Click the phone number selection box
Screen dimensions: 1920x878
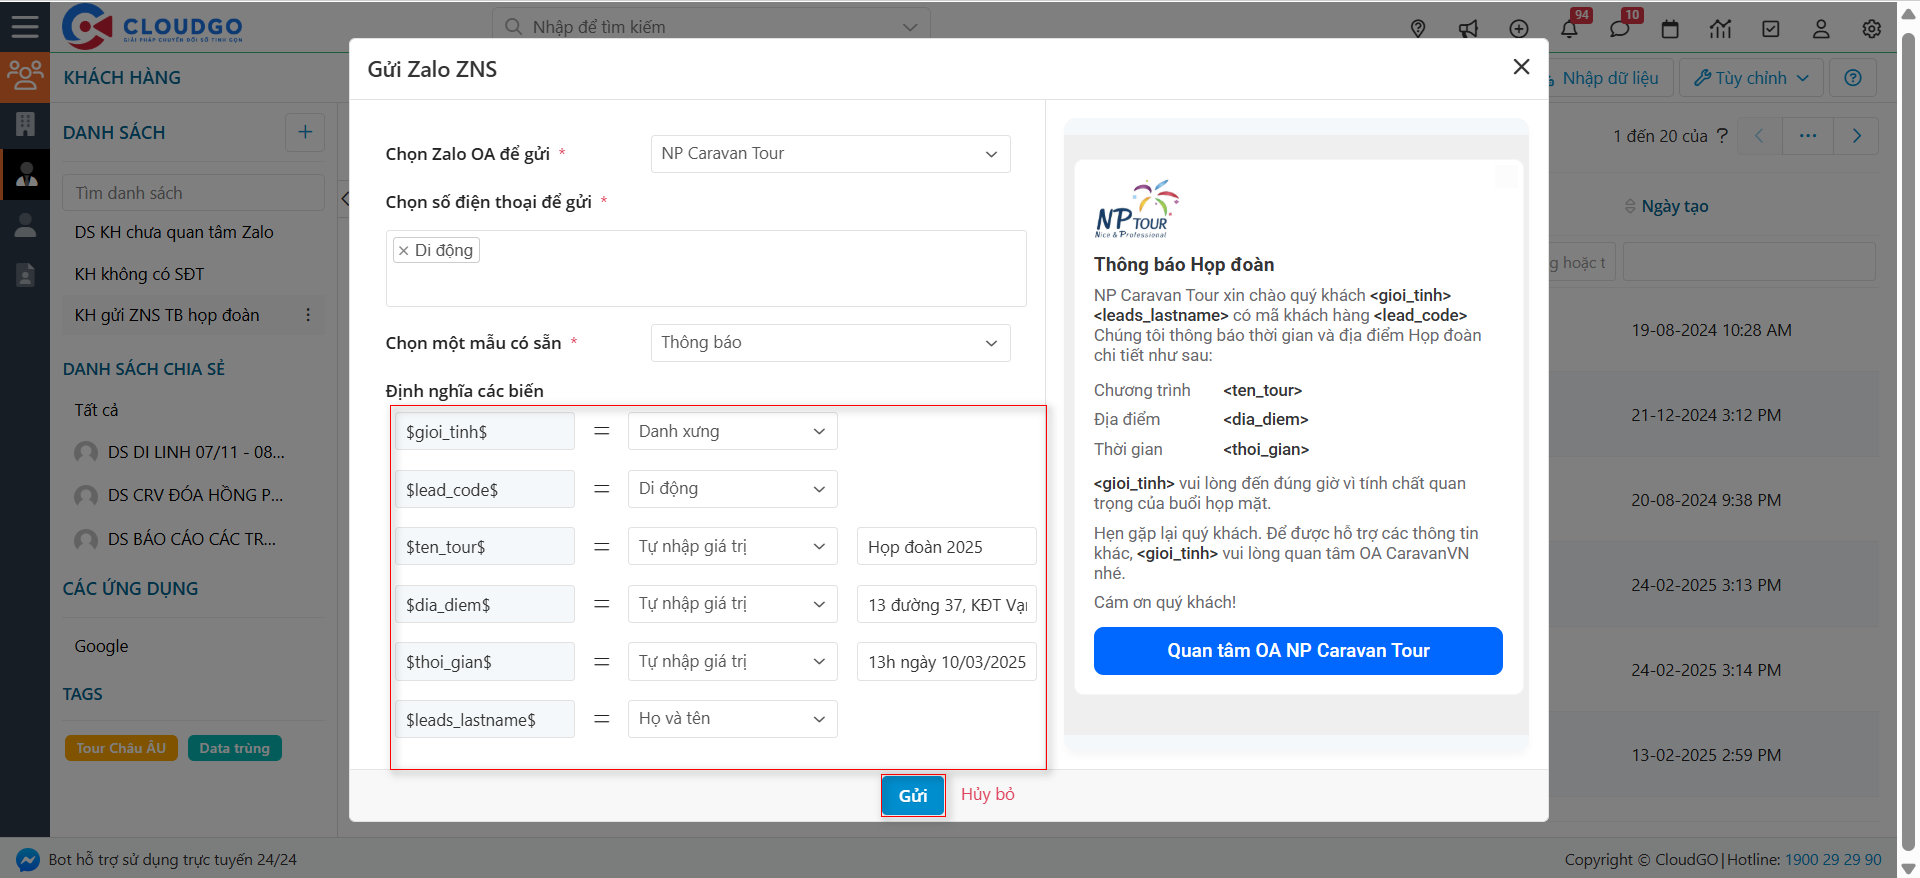click(706, 269)
